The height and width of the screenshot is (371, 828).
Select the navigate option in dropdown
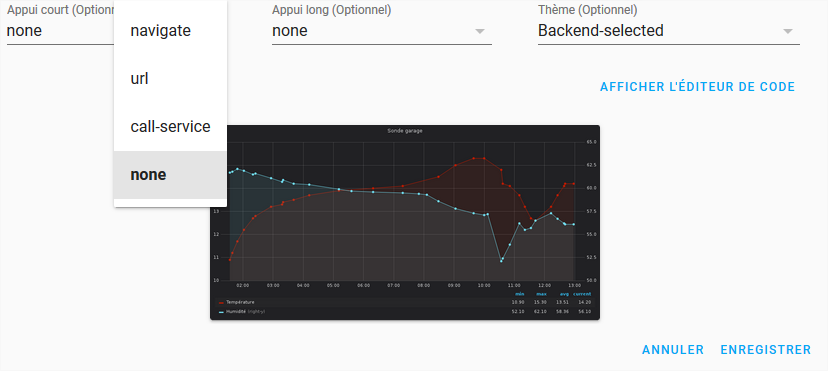pyautogui.click(x=170, y=31)
